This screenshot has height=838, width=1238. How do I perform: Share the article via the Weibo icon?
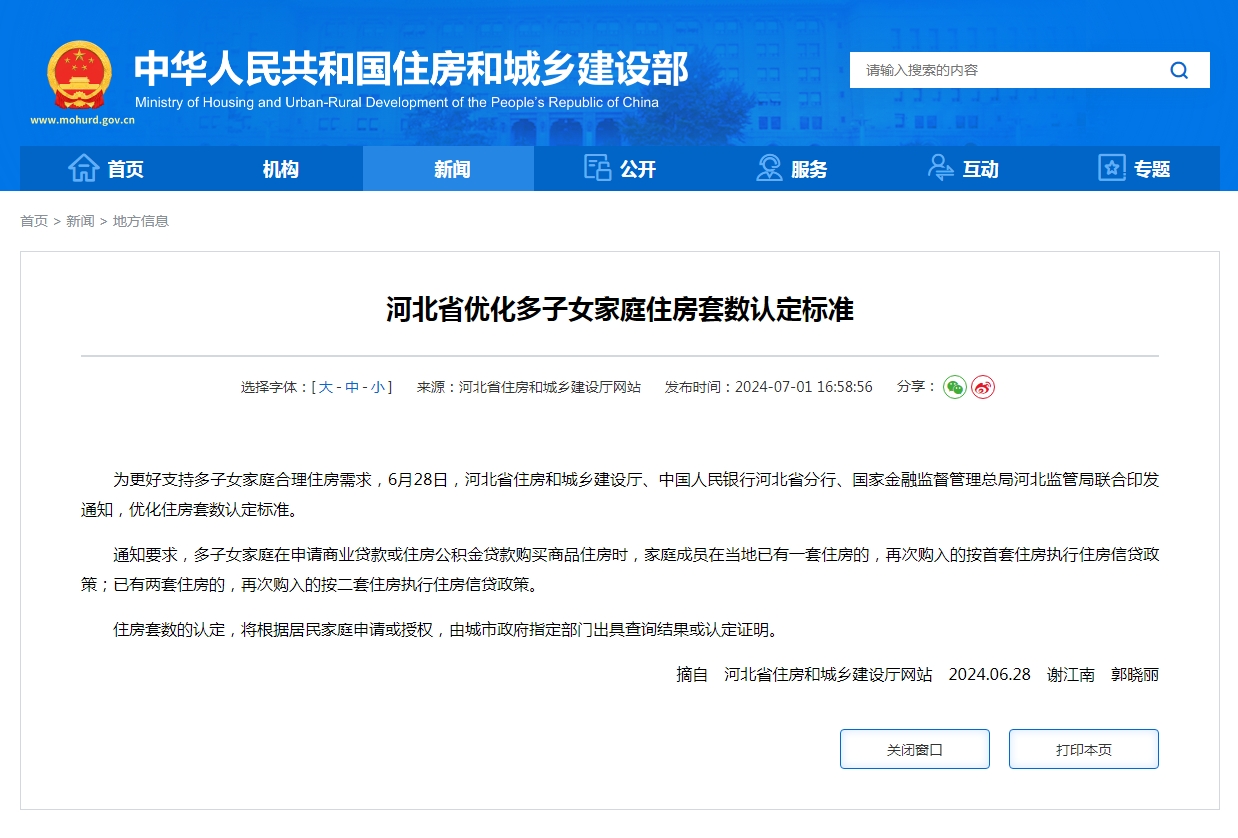[983, 386]
